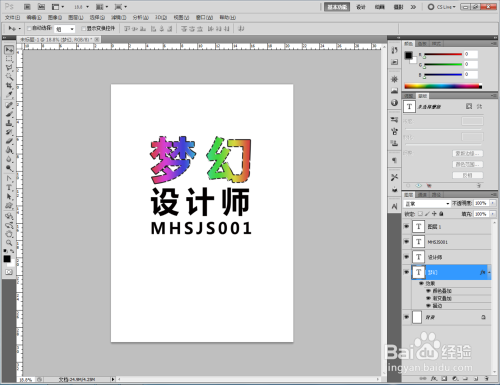Click the red R color slider
Screen dimensions: 500x385
pyautogui.click(x=443, y=54)
